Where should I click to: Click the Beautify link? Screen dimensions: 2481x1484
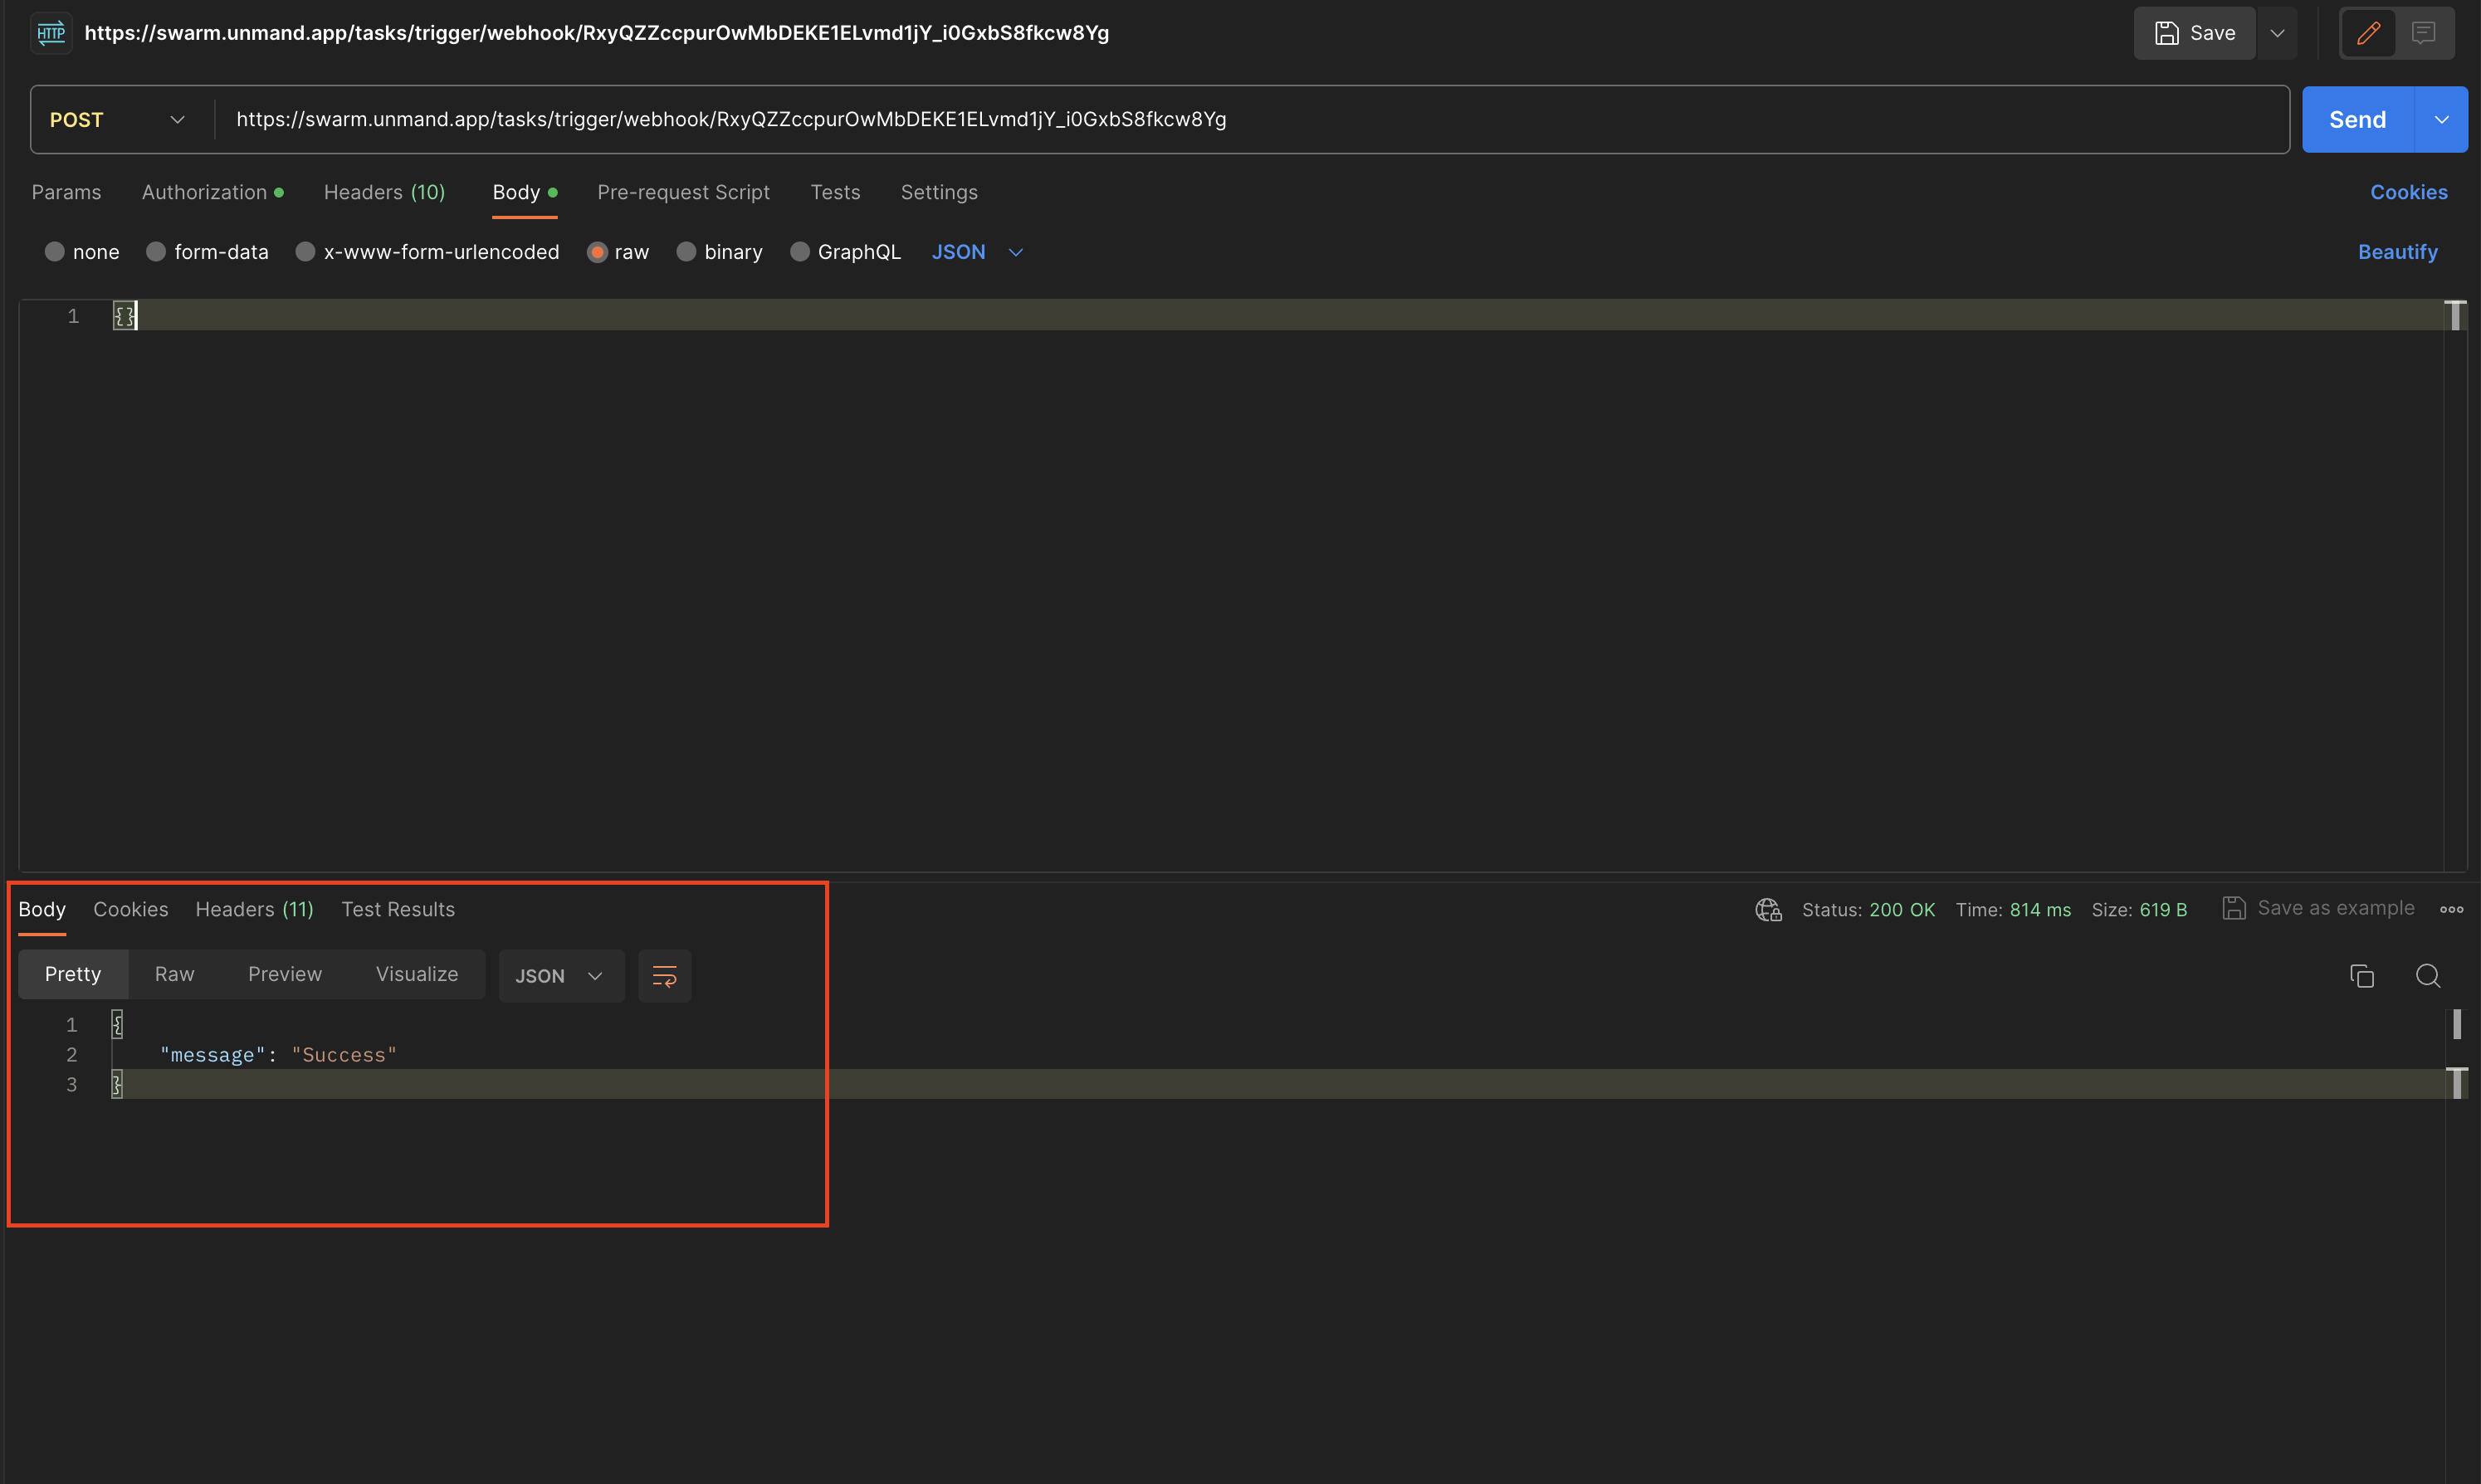point(2399,251)
